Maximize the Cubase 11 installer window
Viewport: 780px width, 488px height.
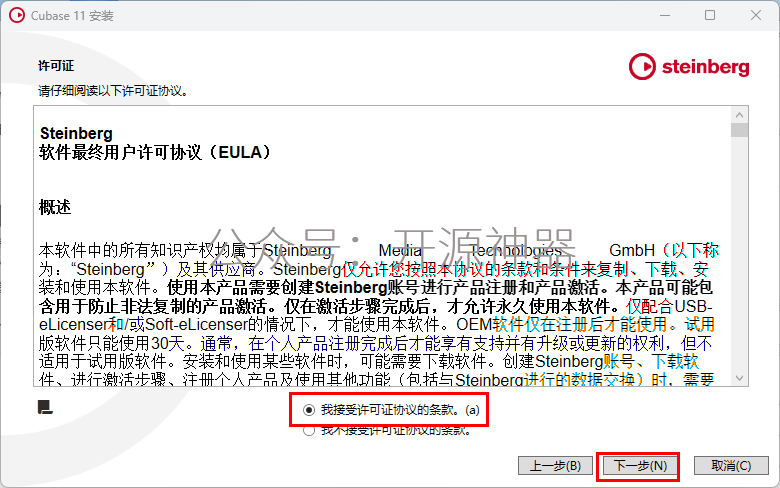[710, 15]
